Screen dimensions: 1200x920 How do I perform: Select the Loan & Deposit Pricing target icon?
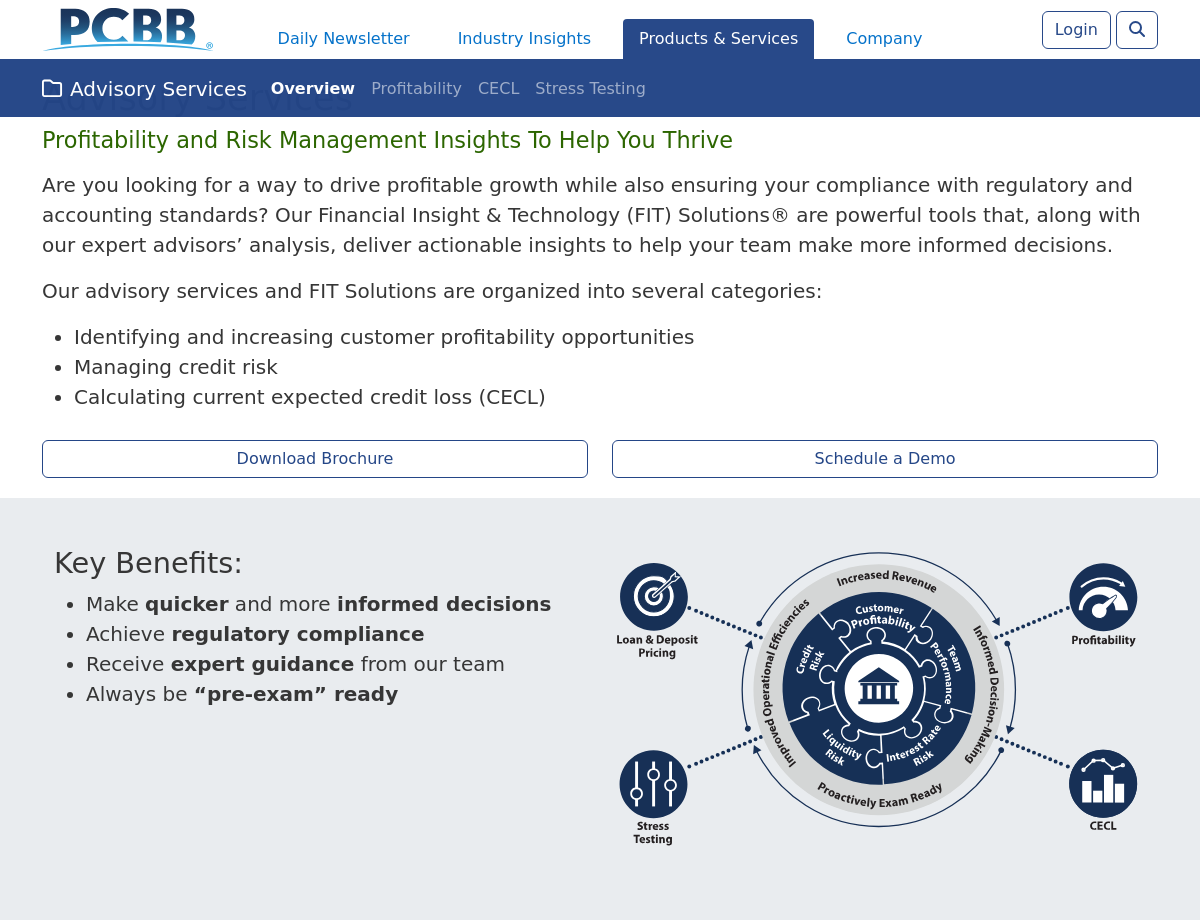point(654,597)
